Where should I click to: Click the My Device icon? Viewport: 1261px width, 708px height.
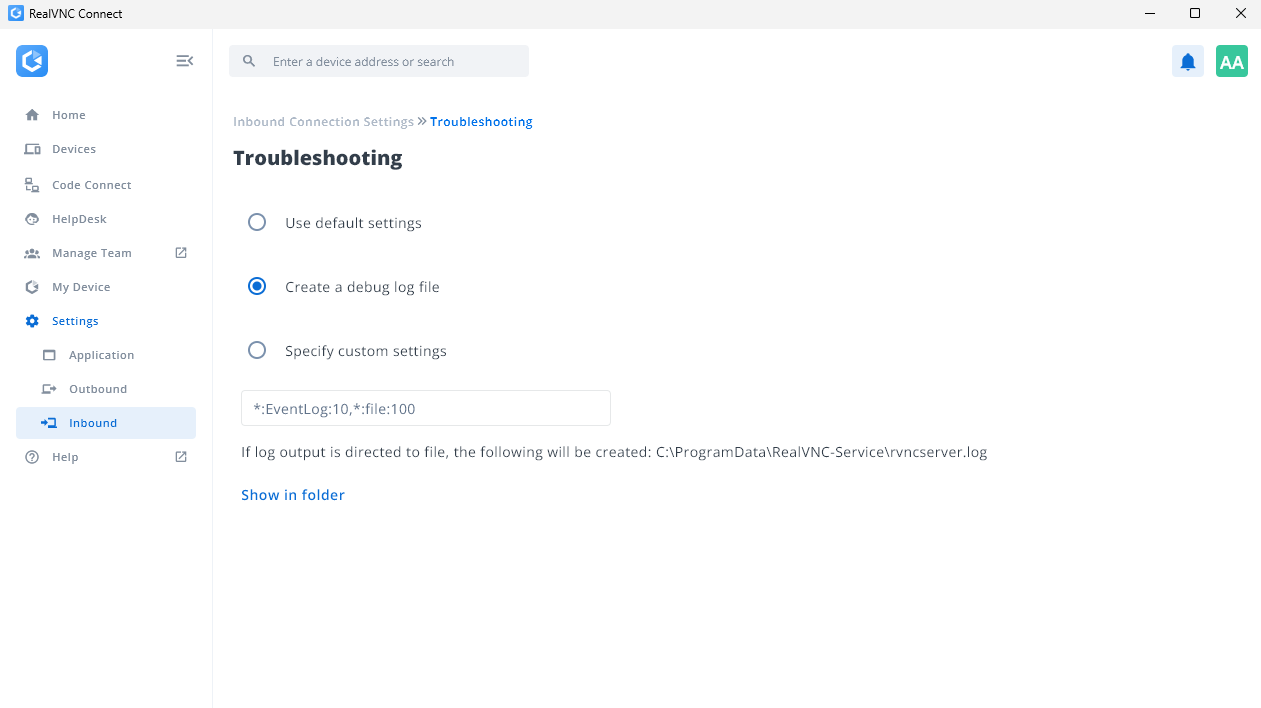point(32,287)
